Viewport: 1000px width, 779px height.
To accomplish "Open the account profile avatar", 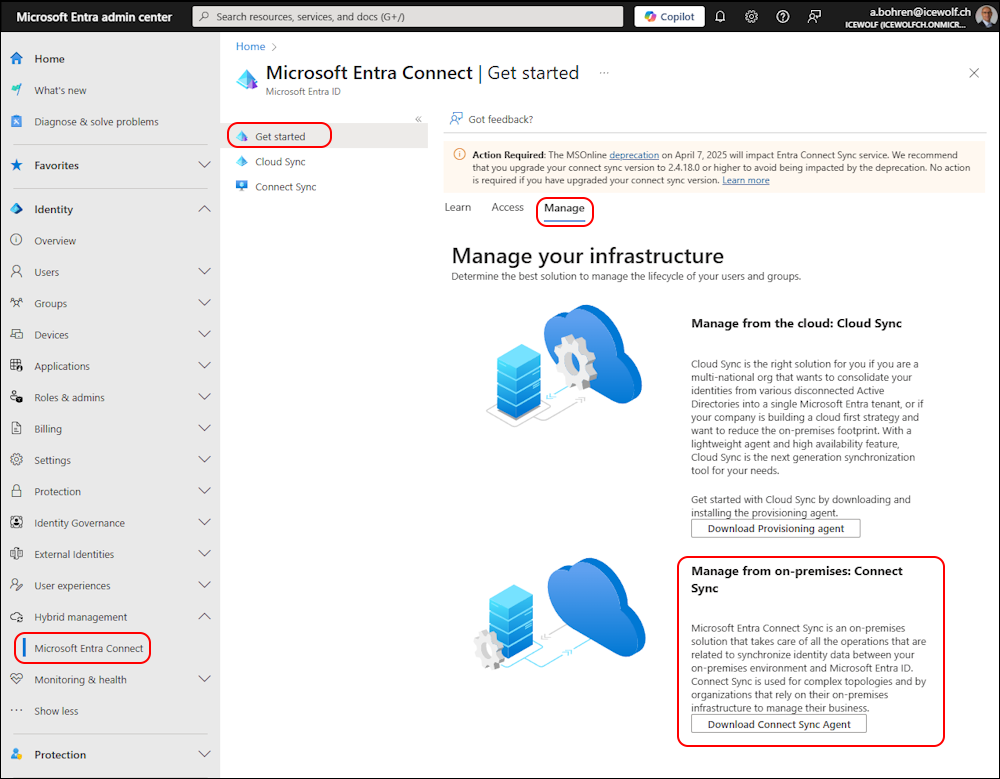I will (986, 17).
